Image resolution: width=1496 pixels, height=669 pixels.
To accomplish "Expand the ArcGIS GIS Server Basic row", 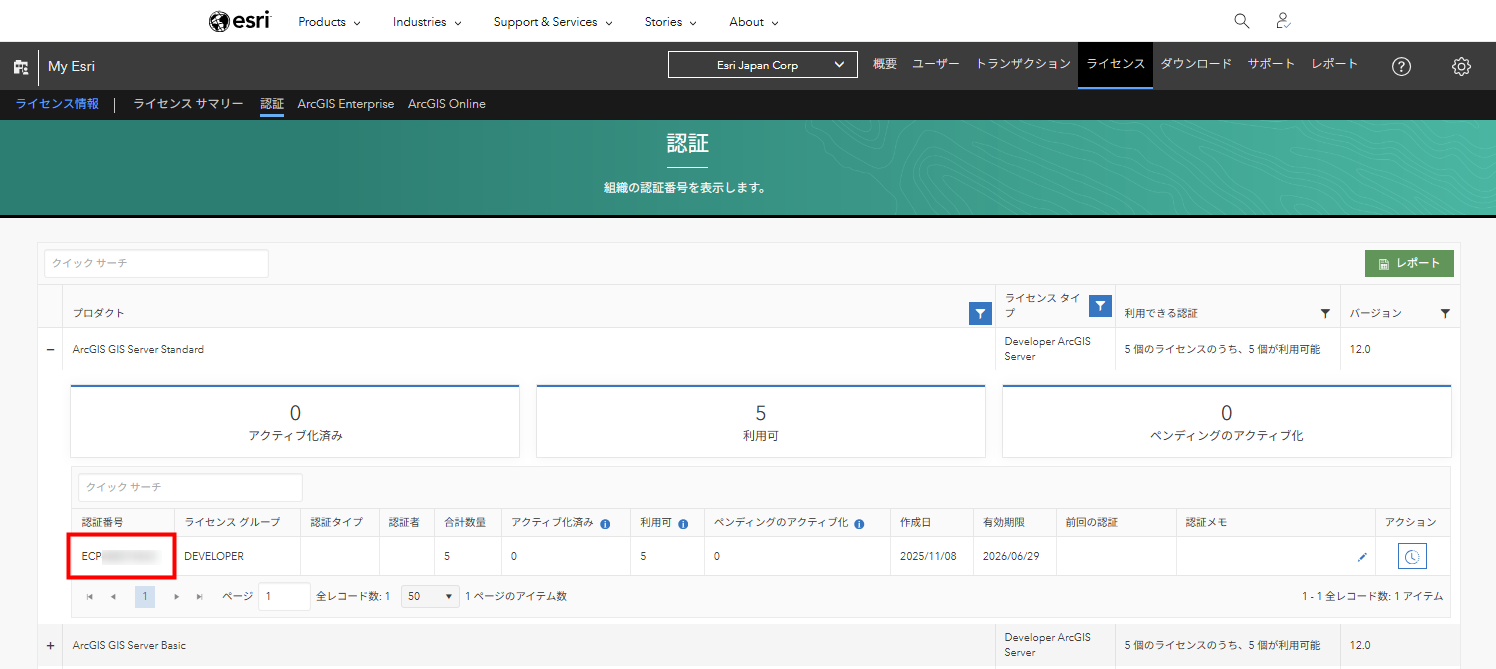I will point(50,645).
